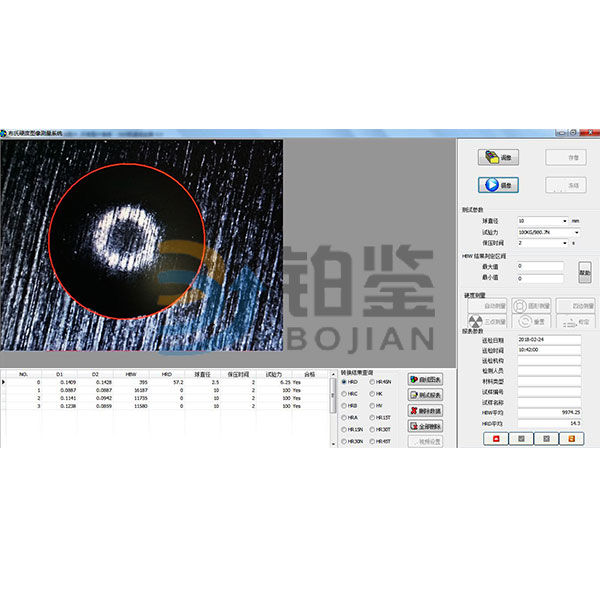Click the inspection date field 2018-02-24
600x600 pixels.
point(549,339)
